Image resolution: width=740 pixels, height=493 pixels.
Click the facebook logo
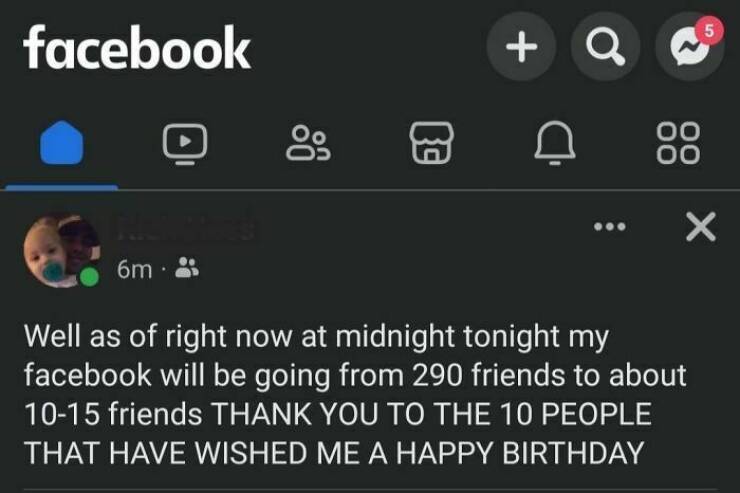(136, 47)
